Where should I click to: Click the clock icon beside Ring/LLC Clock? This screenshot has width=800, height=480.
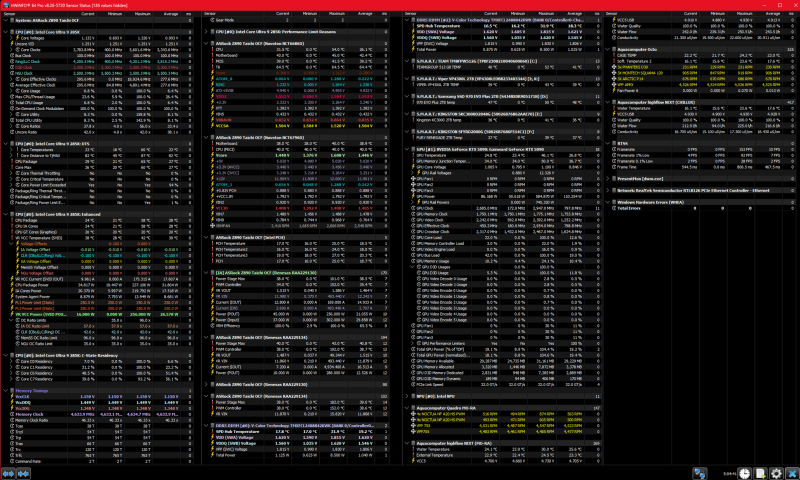click(x=12, y=61)
